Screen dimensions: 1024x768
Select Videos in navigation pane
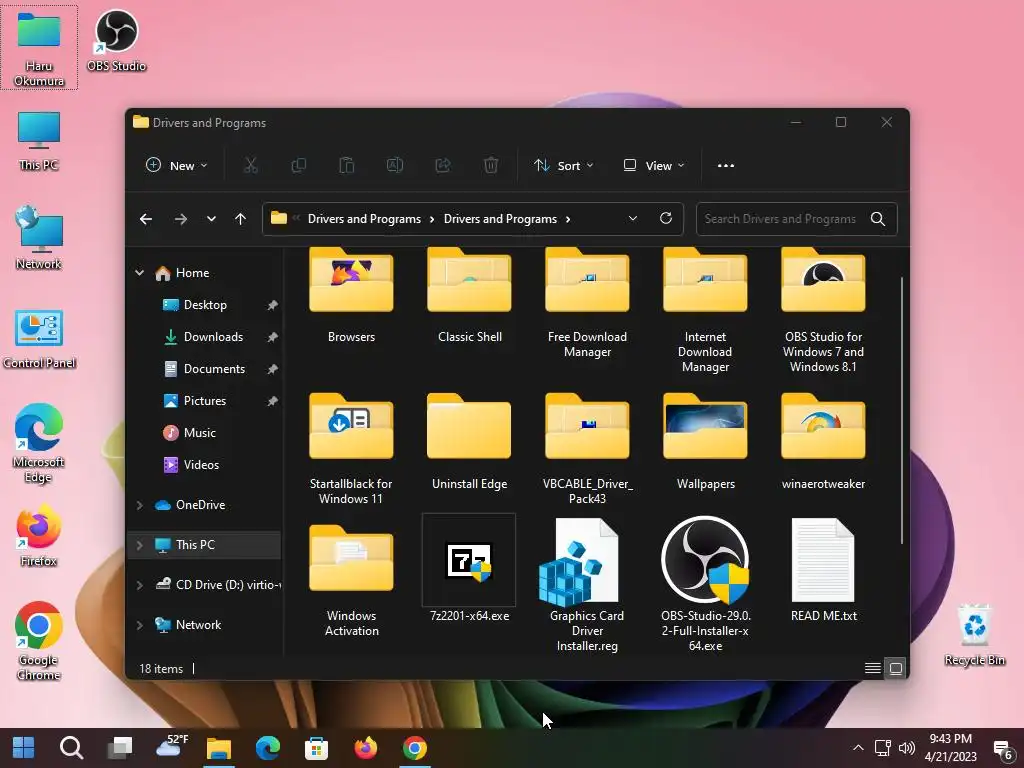pos(201,464)
